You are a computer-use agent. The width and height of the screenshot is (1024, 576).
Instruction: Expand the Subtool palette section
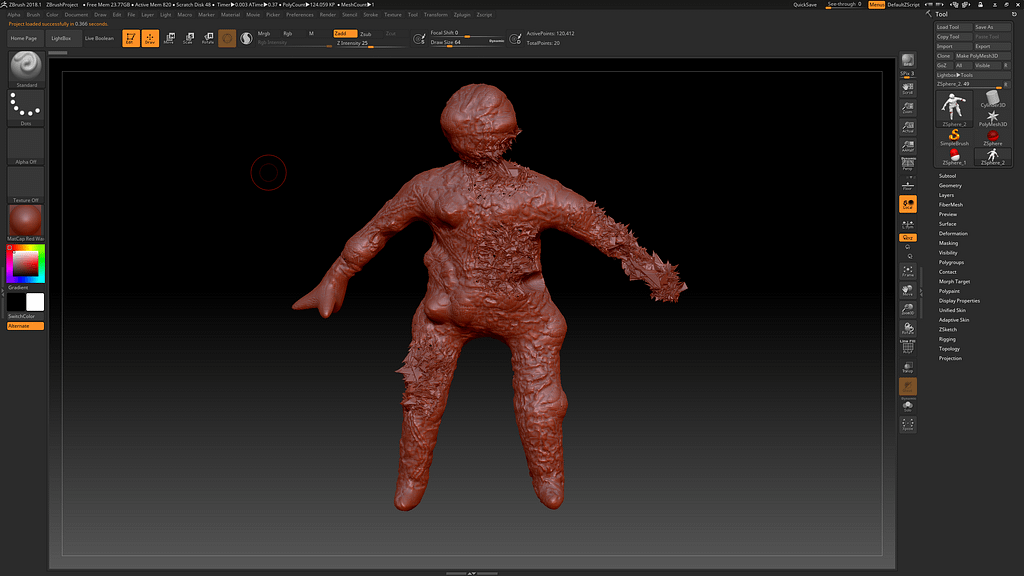tap(948, 176)
